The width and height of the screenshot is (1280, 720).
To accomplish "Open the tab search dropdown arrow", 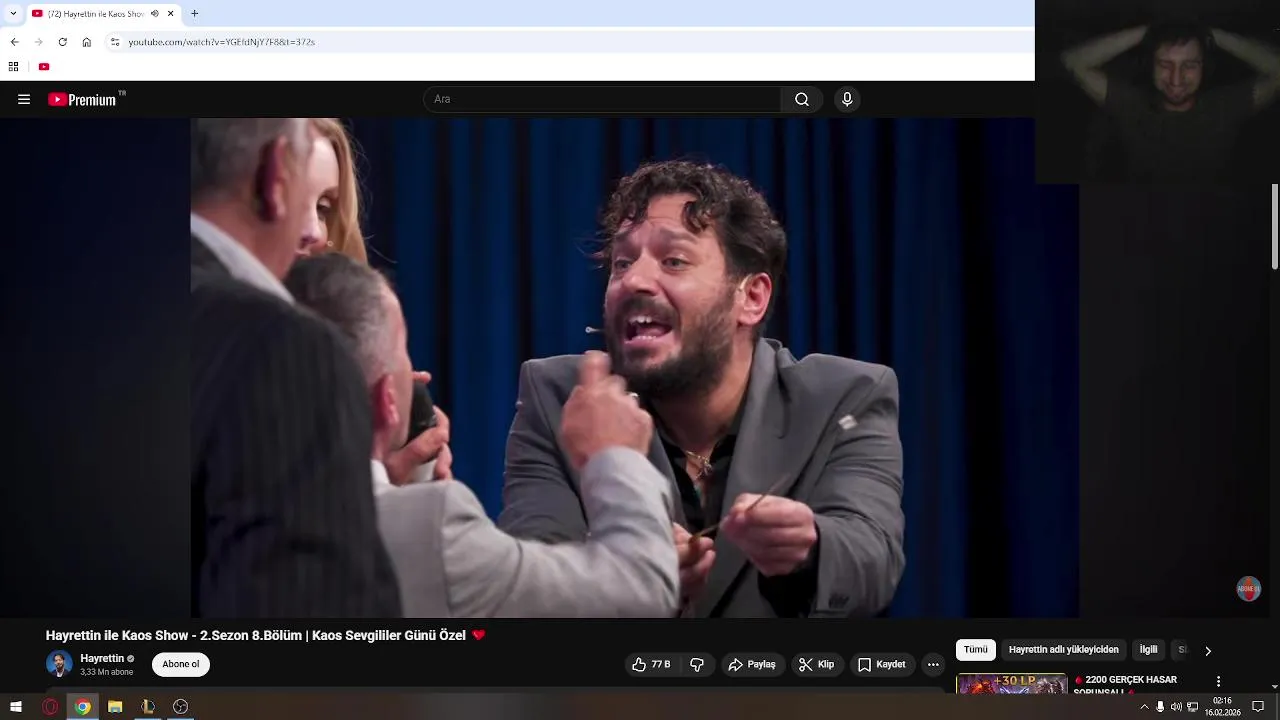I will click(13, 14).
